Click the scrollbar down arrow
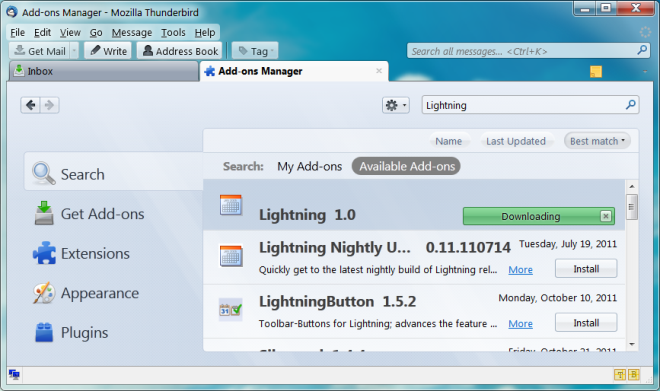 point(631,344)
